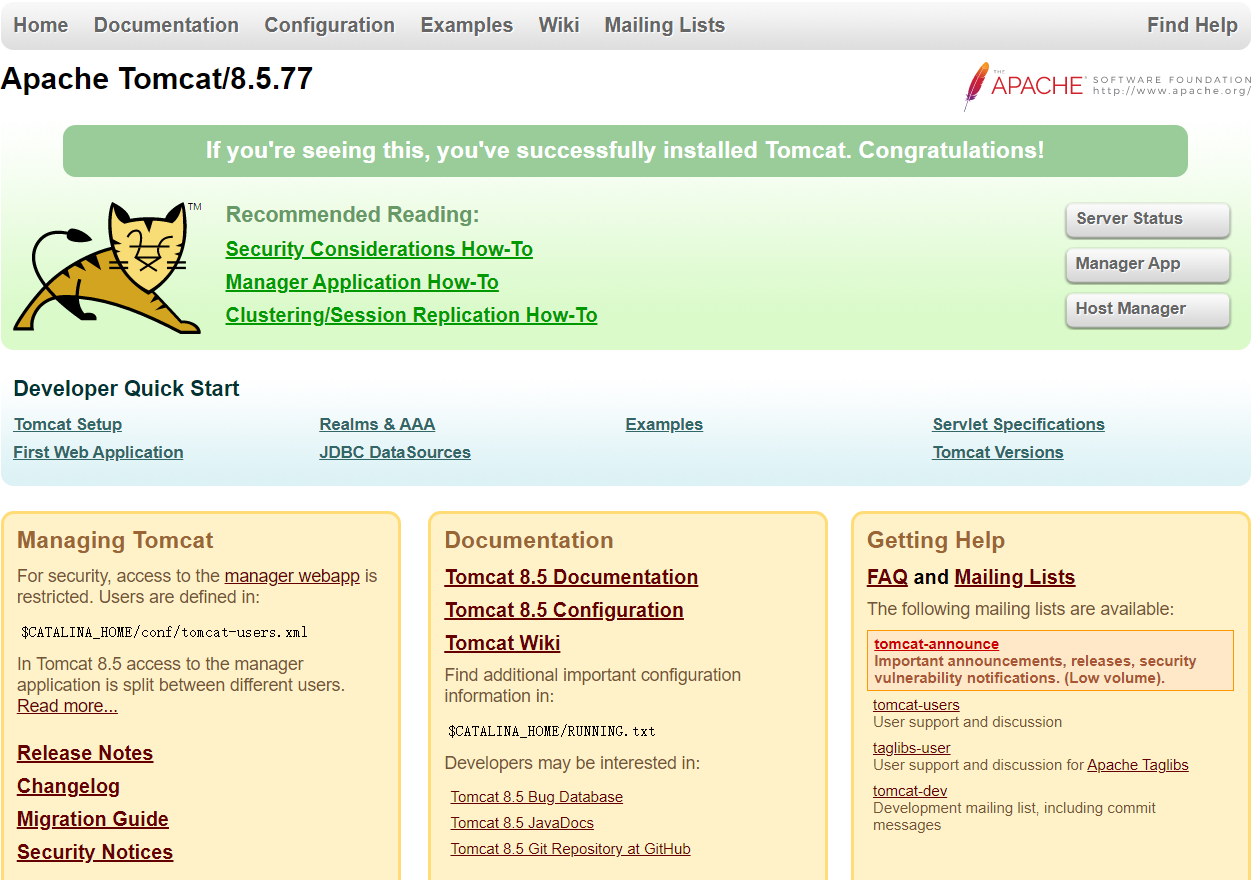The height and width of the screenshot is (880, 1251).
Task: Click the Tomcat cat logo image
Action: (x=107, y=267)
